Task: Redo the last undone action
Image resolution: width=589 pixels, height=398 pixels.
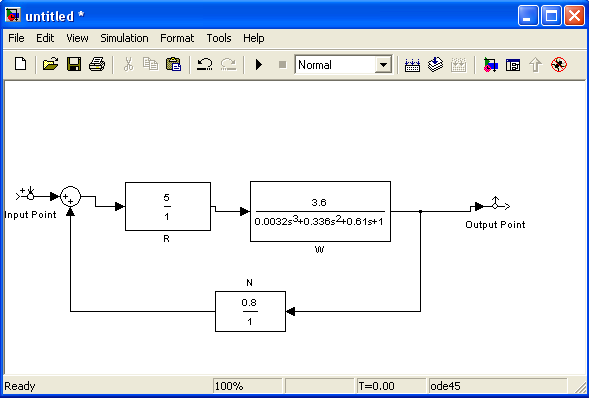Action: tap(228, 64)
